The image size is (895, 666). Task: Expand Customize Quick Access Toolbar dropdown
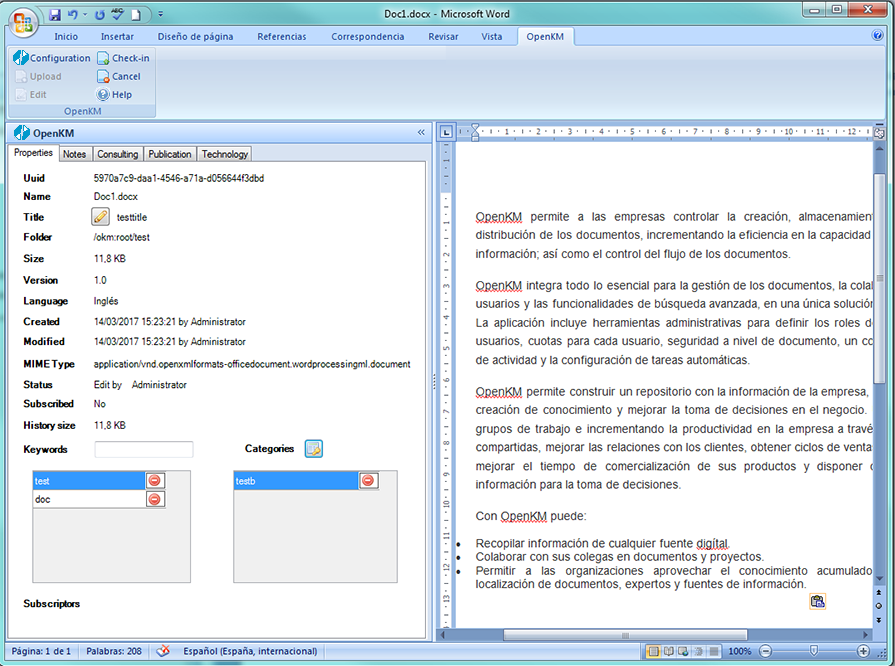[x=160, y=15]
